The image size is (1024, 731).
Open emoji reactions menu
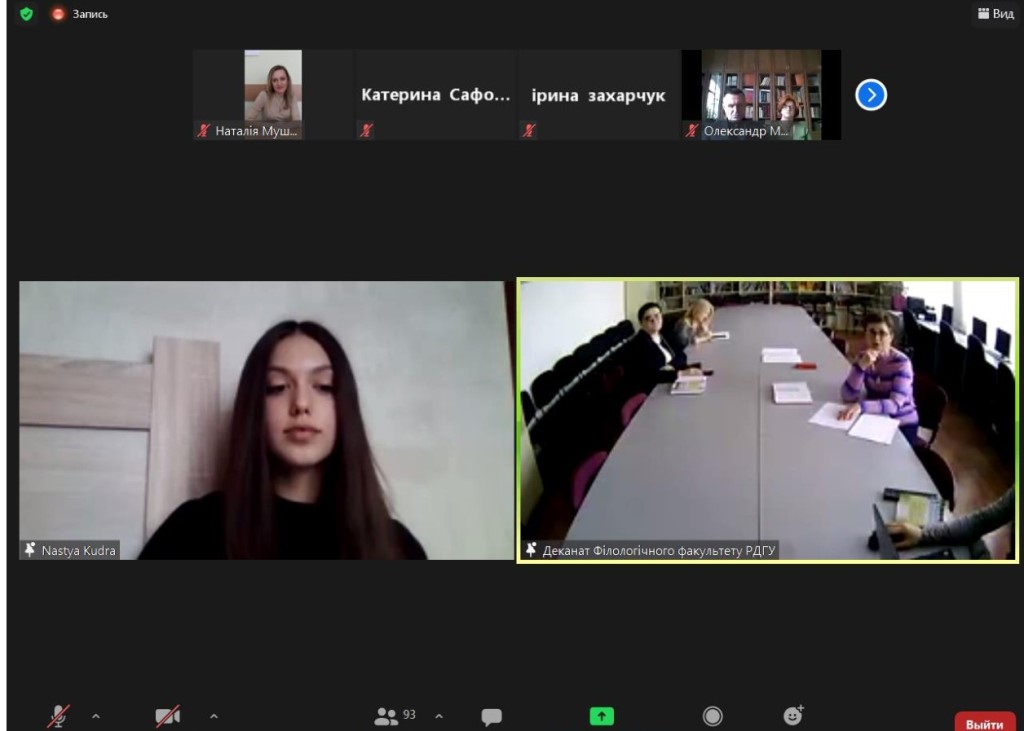(x=793, y=715)
